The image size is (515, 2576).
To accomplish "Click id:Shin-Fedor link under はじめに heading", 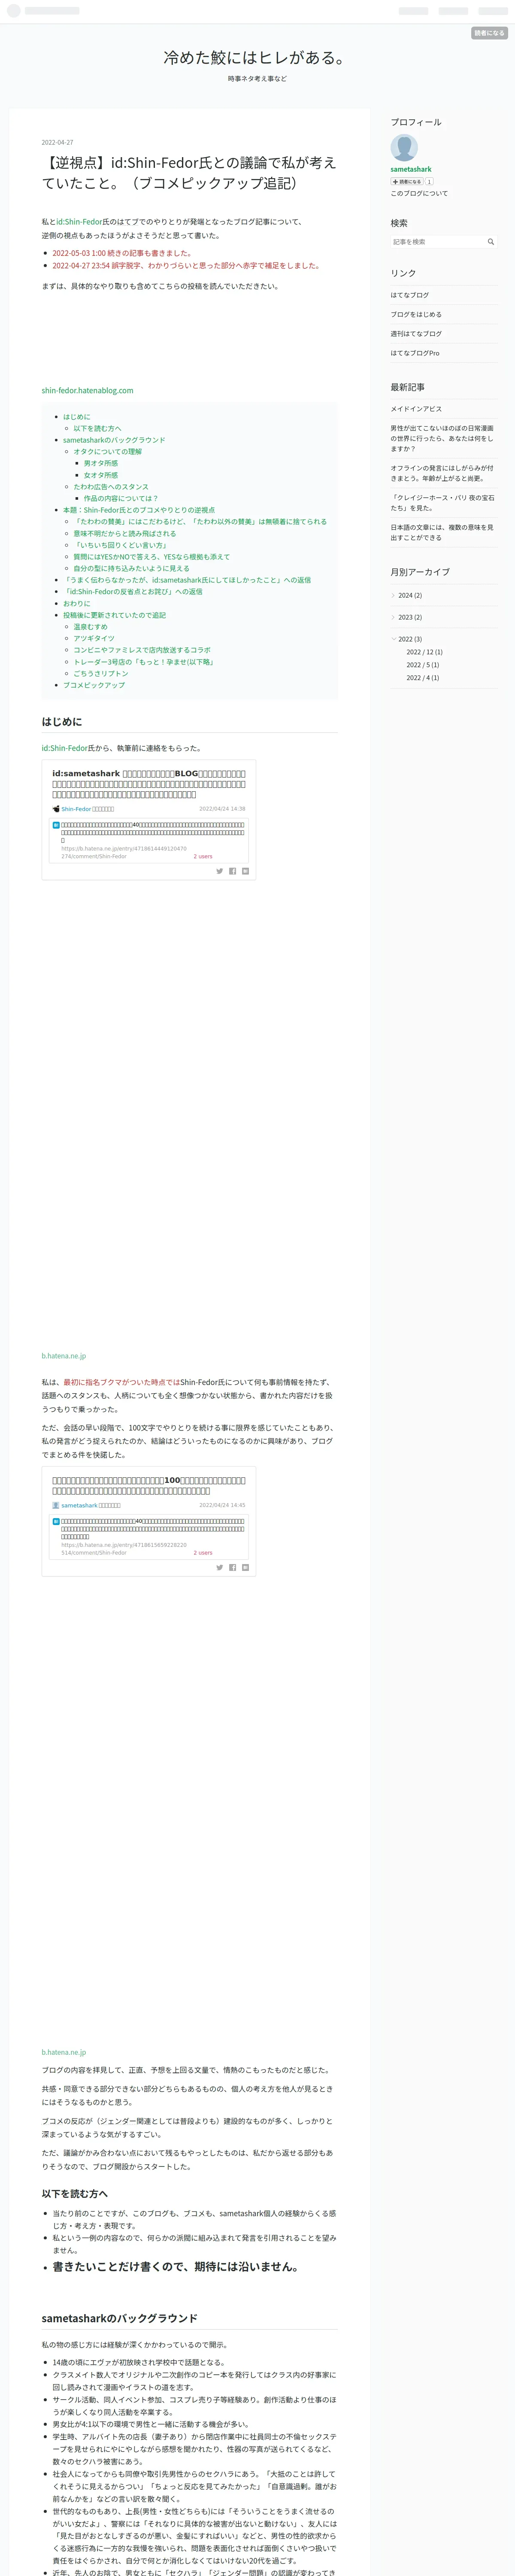I will coord(64,748).
